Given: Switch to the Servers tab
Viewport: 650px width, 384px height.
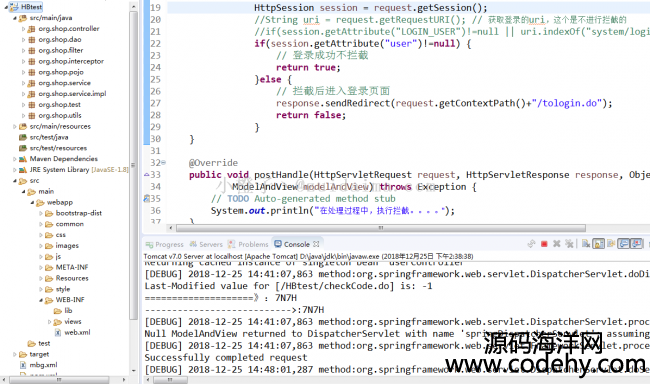Looking at the screenshot, I should coord(206,244).
